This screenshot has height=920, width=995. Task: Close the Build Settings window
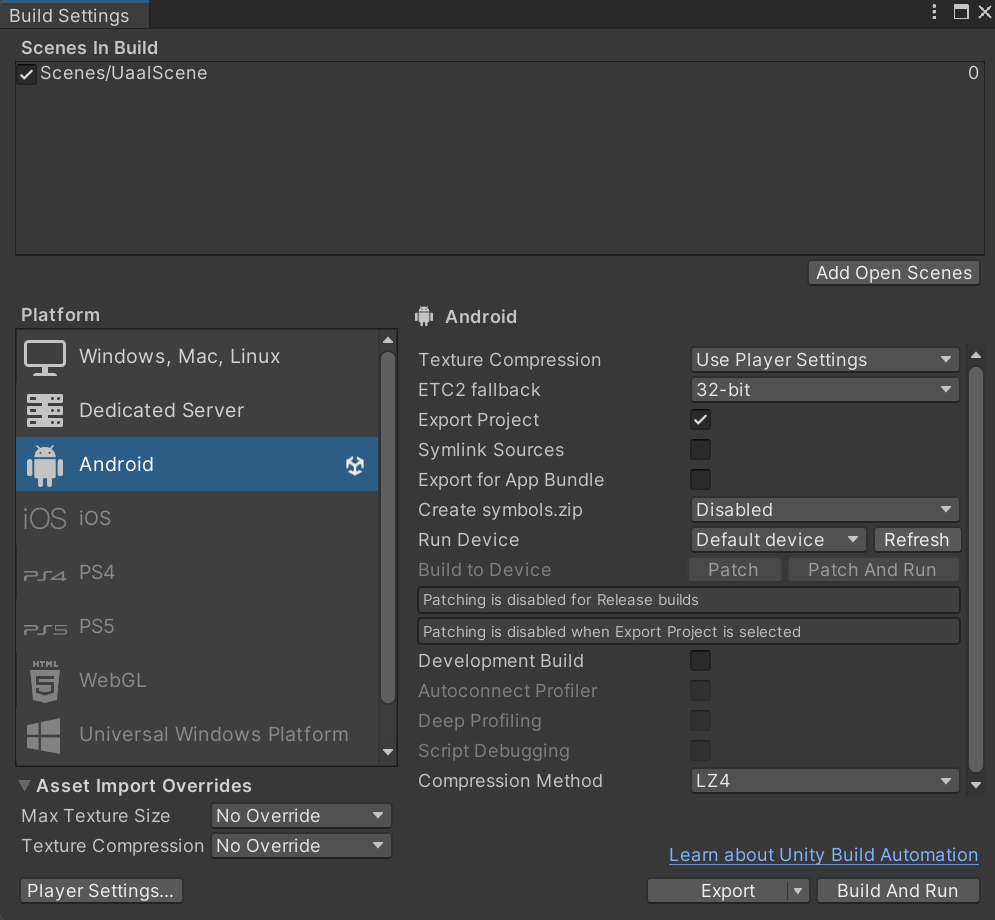click(x=984, y=11)
